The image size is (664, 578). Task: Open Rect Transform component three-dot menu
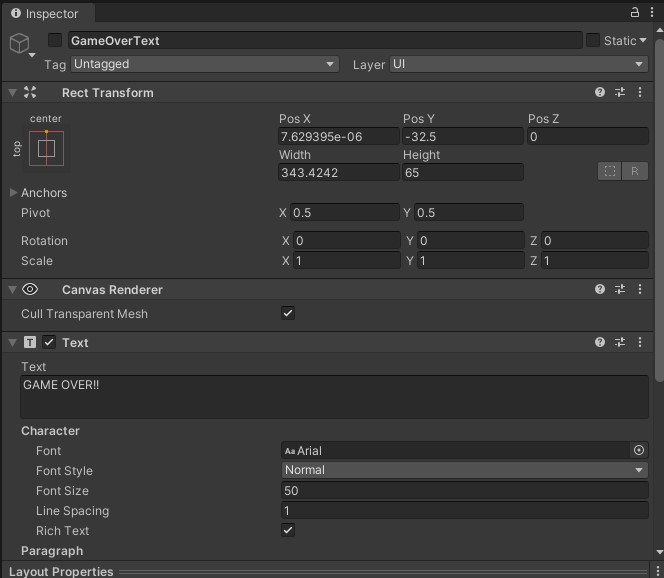click(640, 92)
